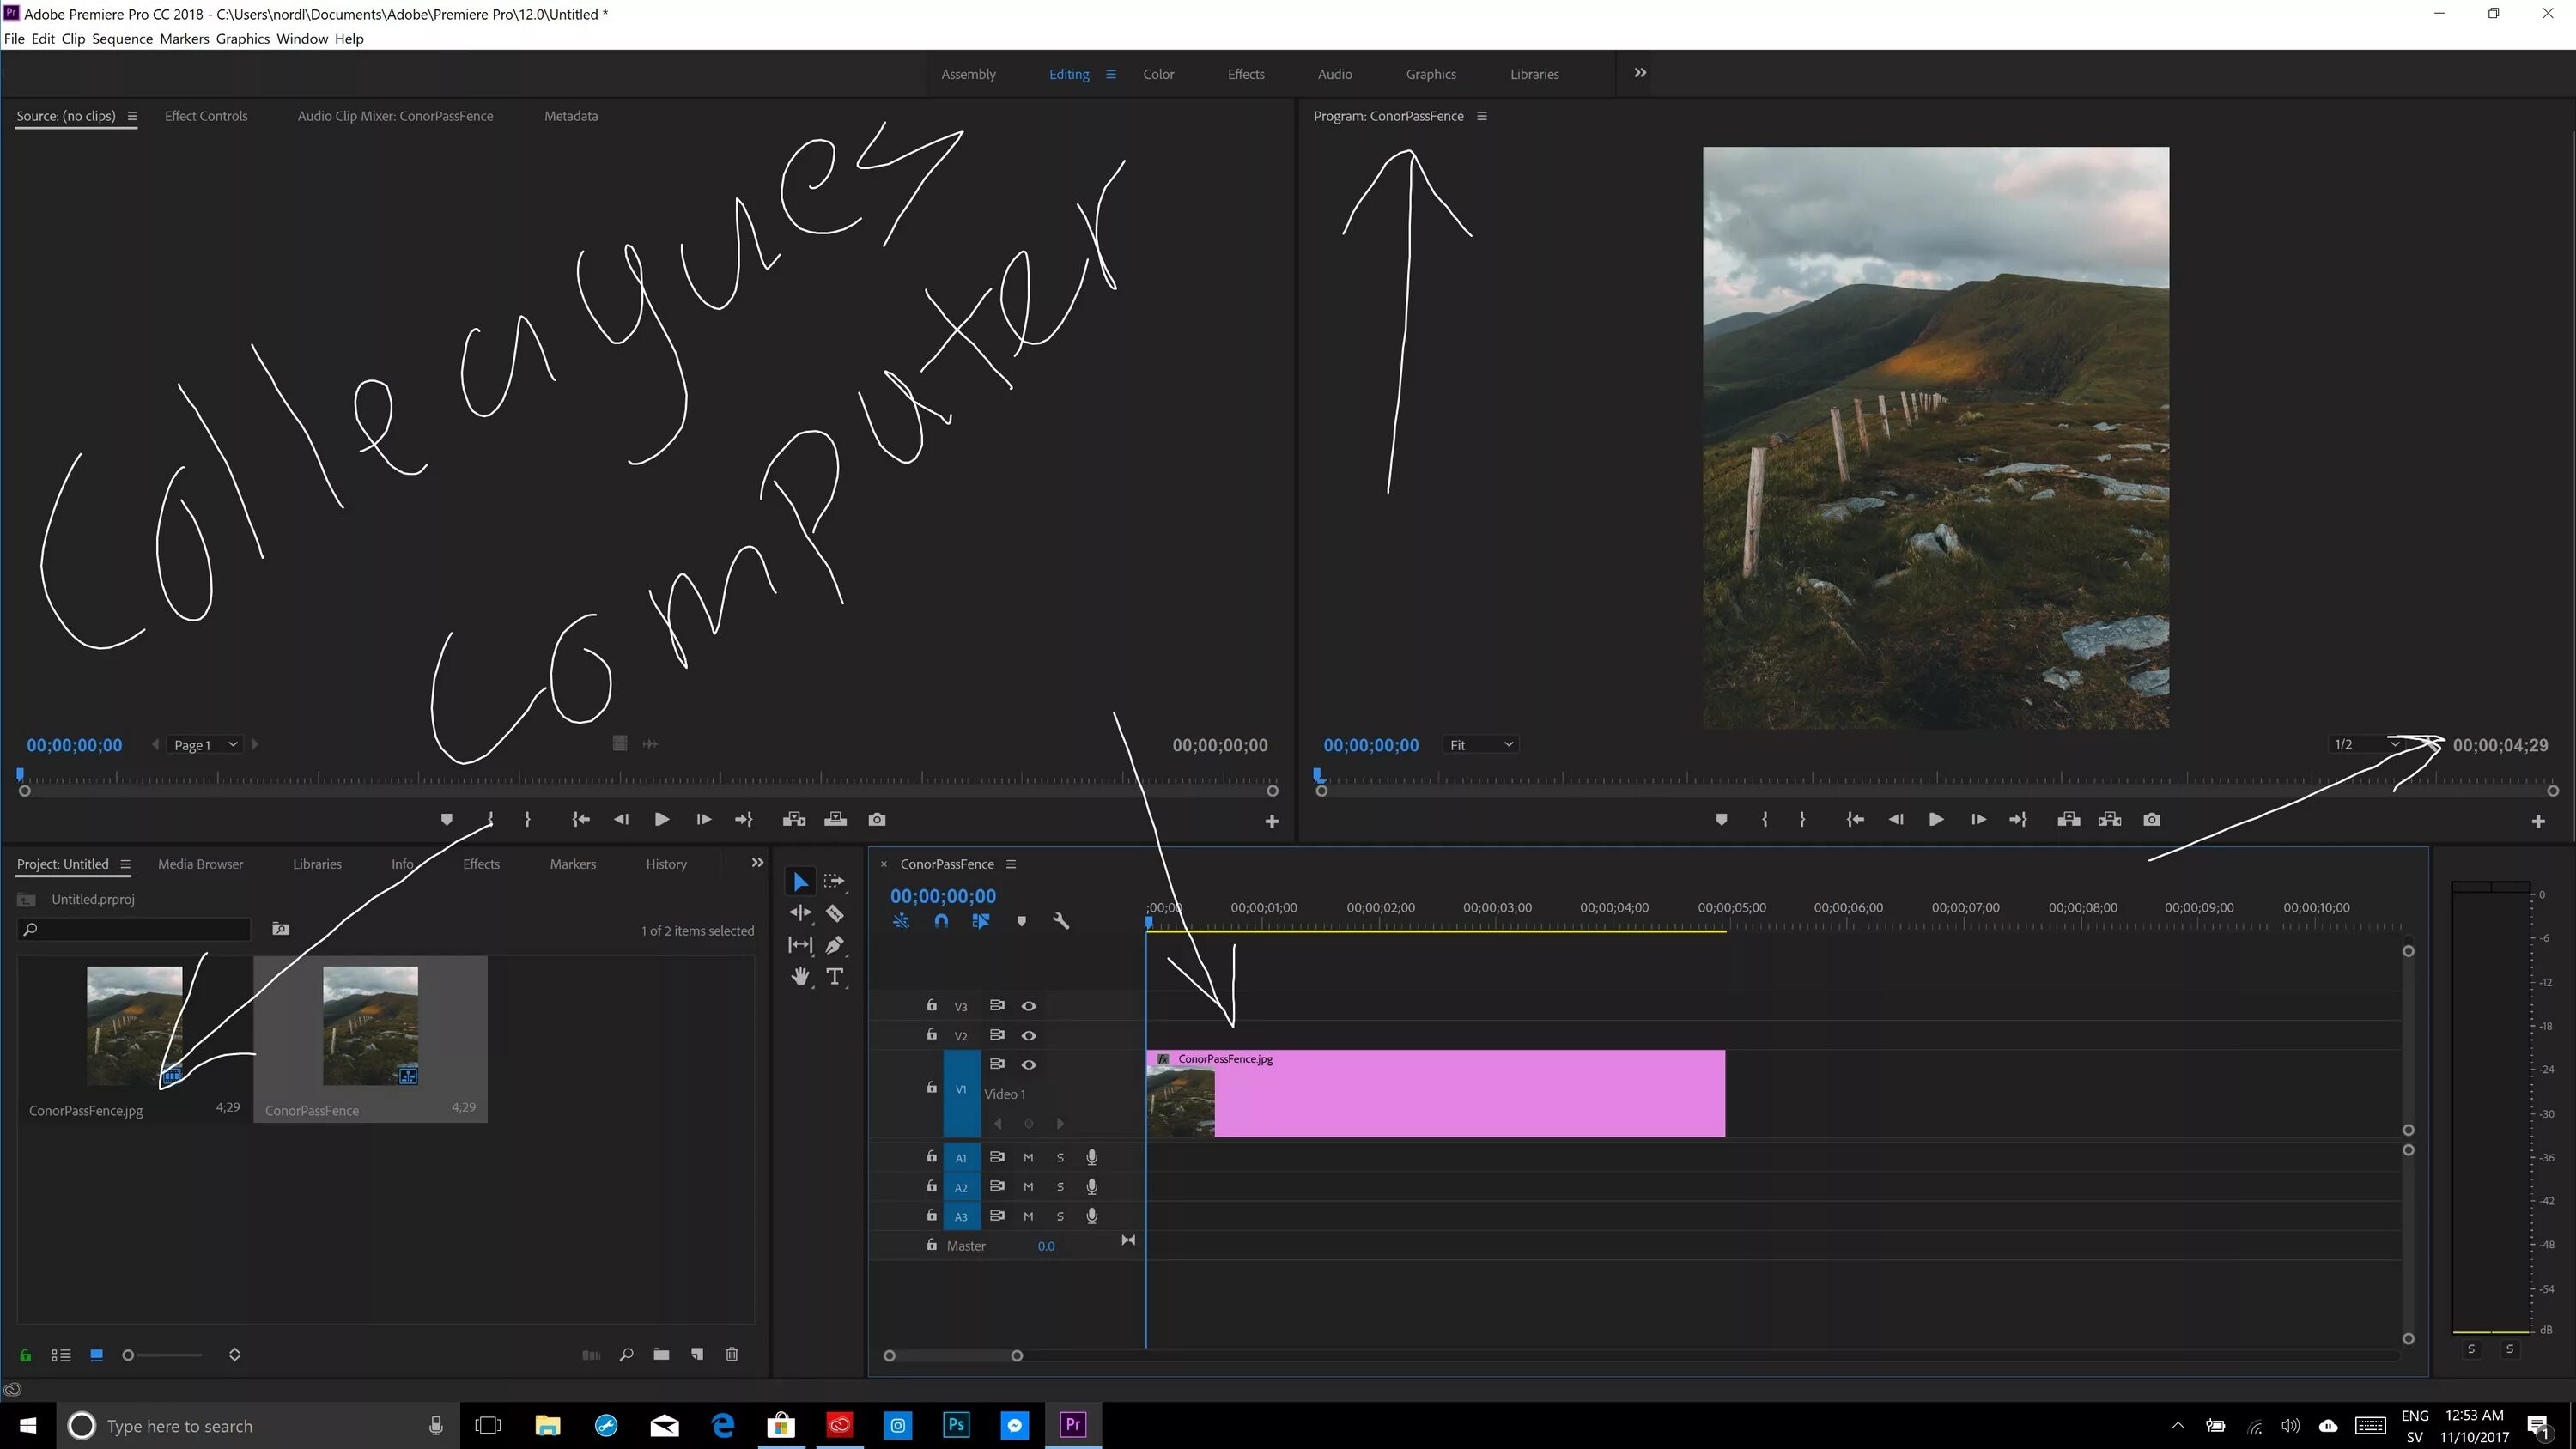Hide the V2 track output
Viewport: 2576px width, 1449px height.
point(1028,1035)
